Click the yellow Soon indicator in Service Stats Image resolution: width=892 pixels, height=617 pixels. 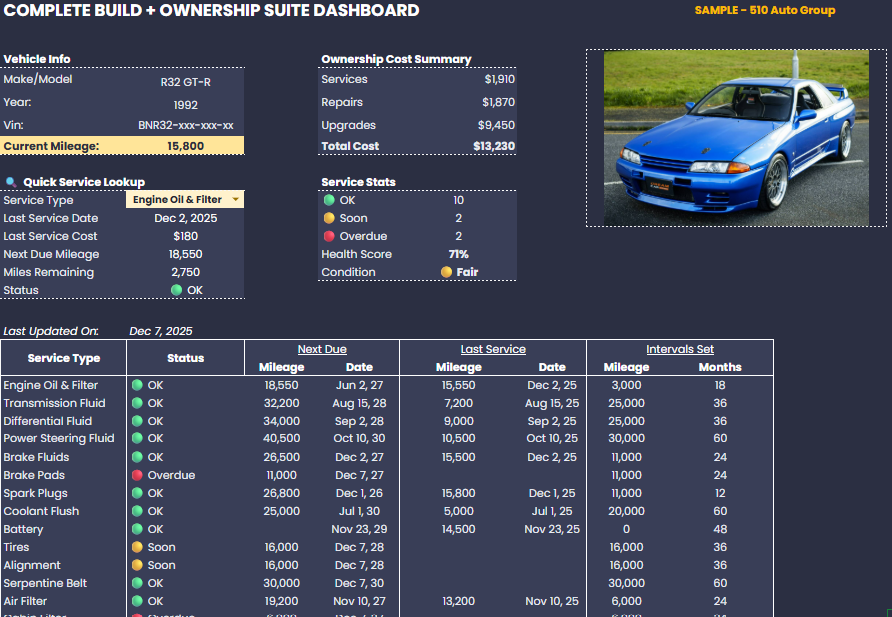[x=328, y=218]
